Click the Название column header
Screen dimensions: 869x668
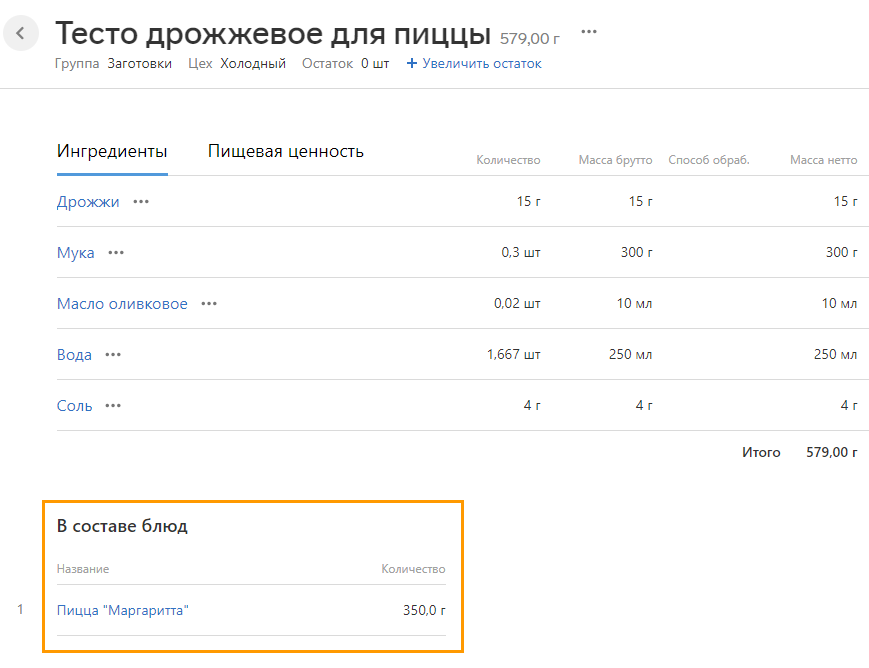click(x=83, y=569)
